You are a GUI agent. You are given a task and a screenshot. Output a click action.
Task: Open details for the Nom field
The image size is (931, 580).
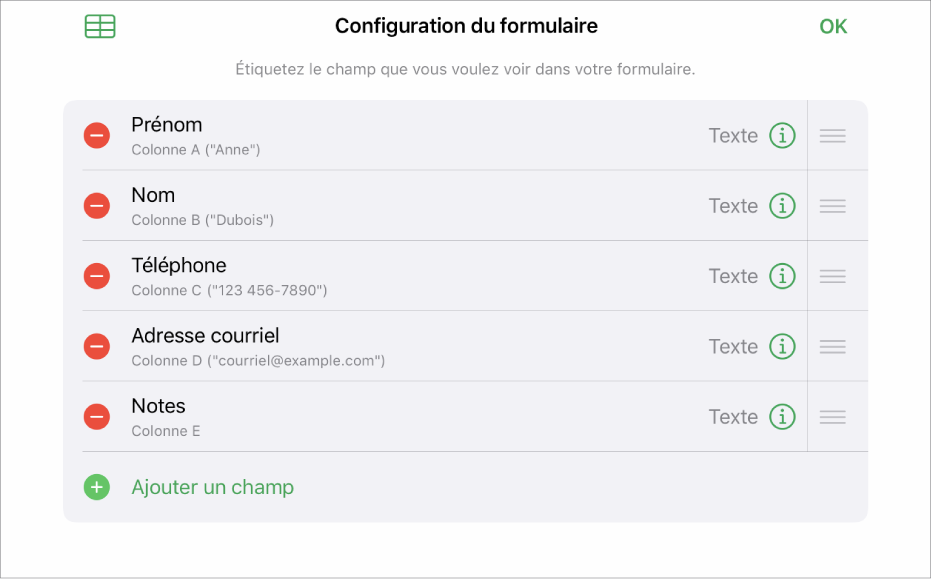pos(783,205)
